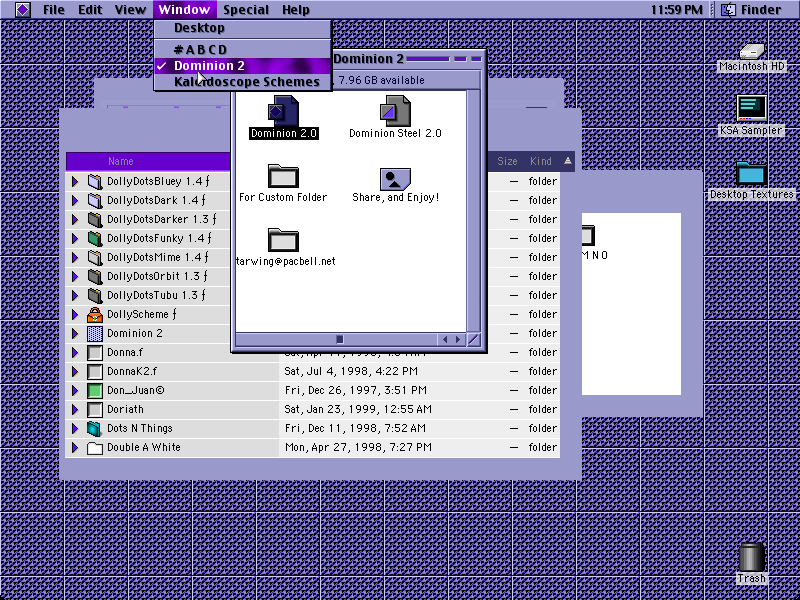Click the menu bar clock
This screenshot has width=800, height=600.
click(x=677, y=10)
